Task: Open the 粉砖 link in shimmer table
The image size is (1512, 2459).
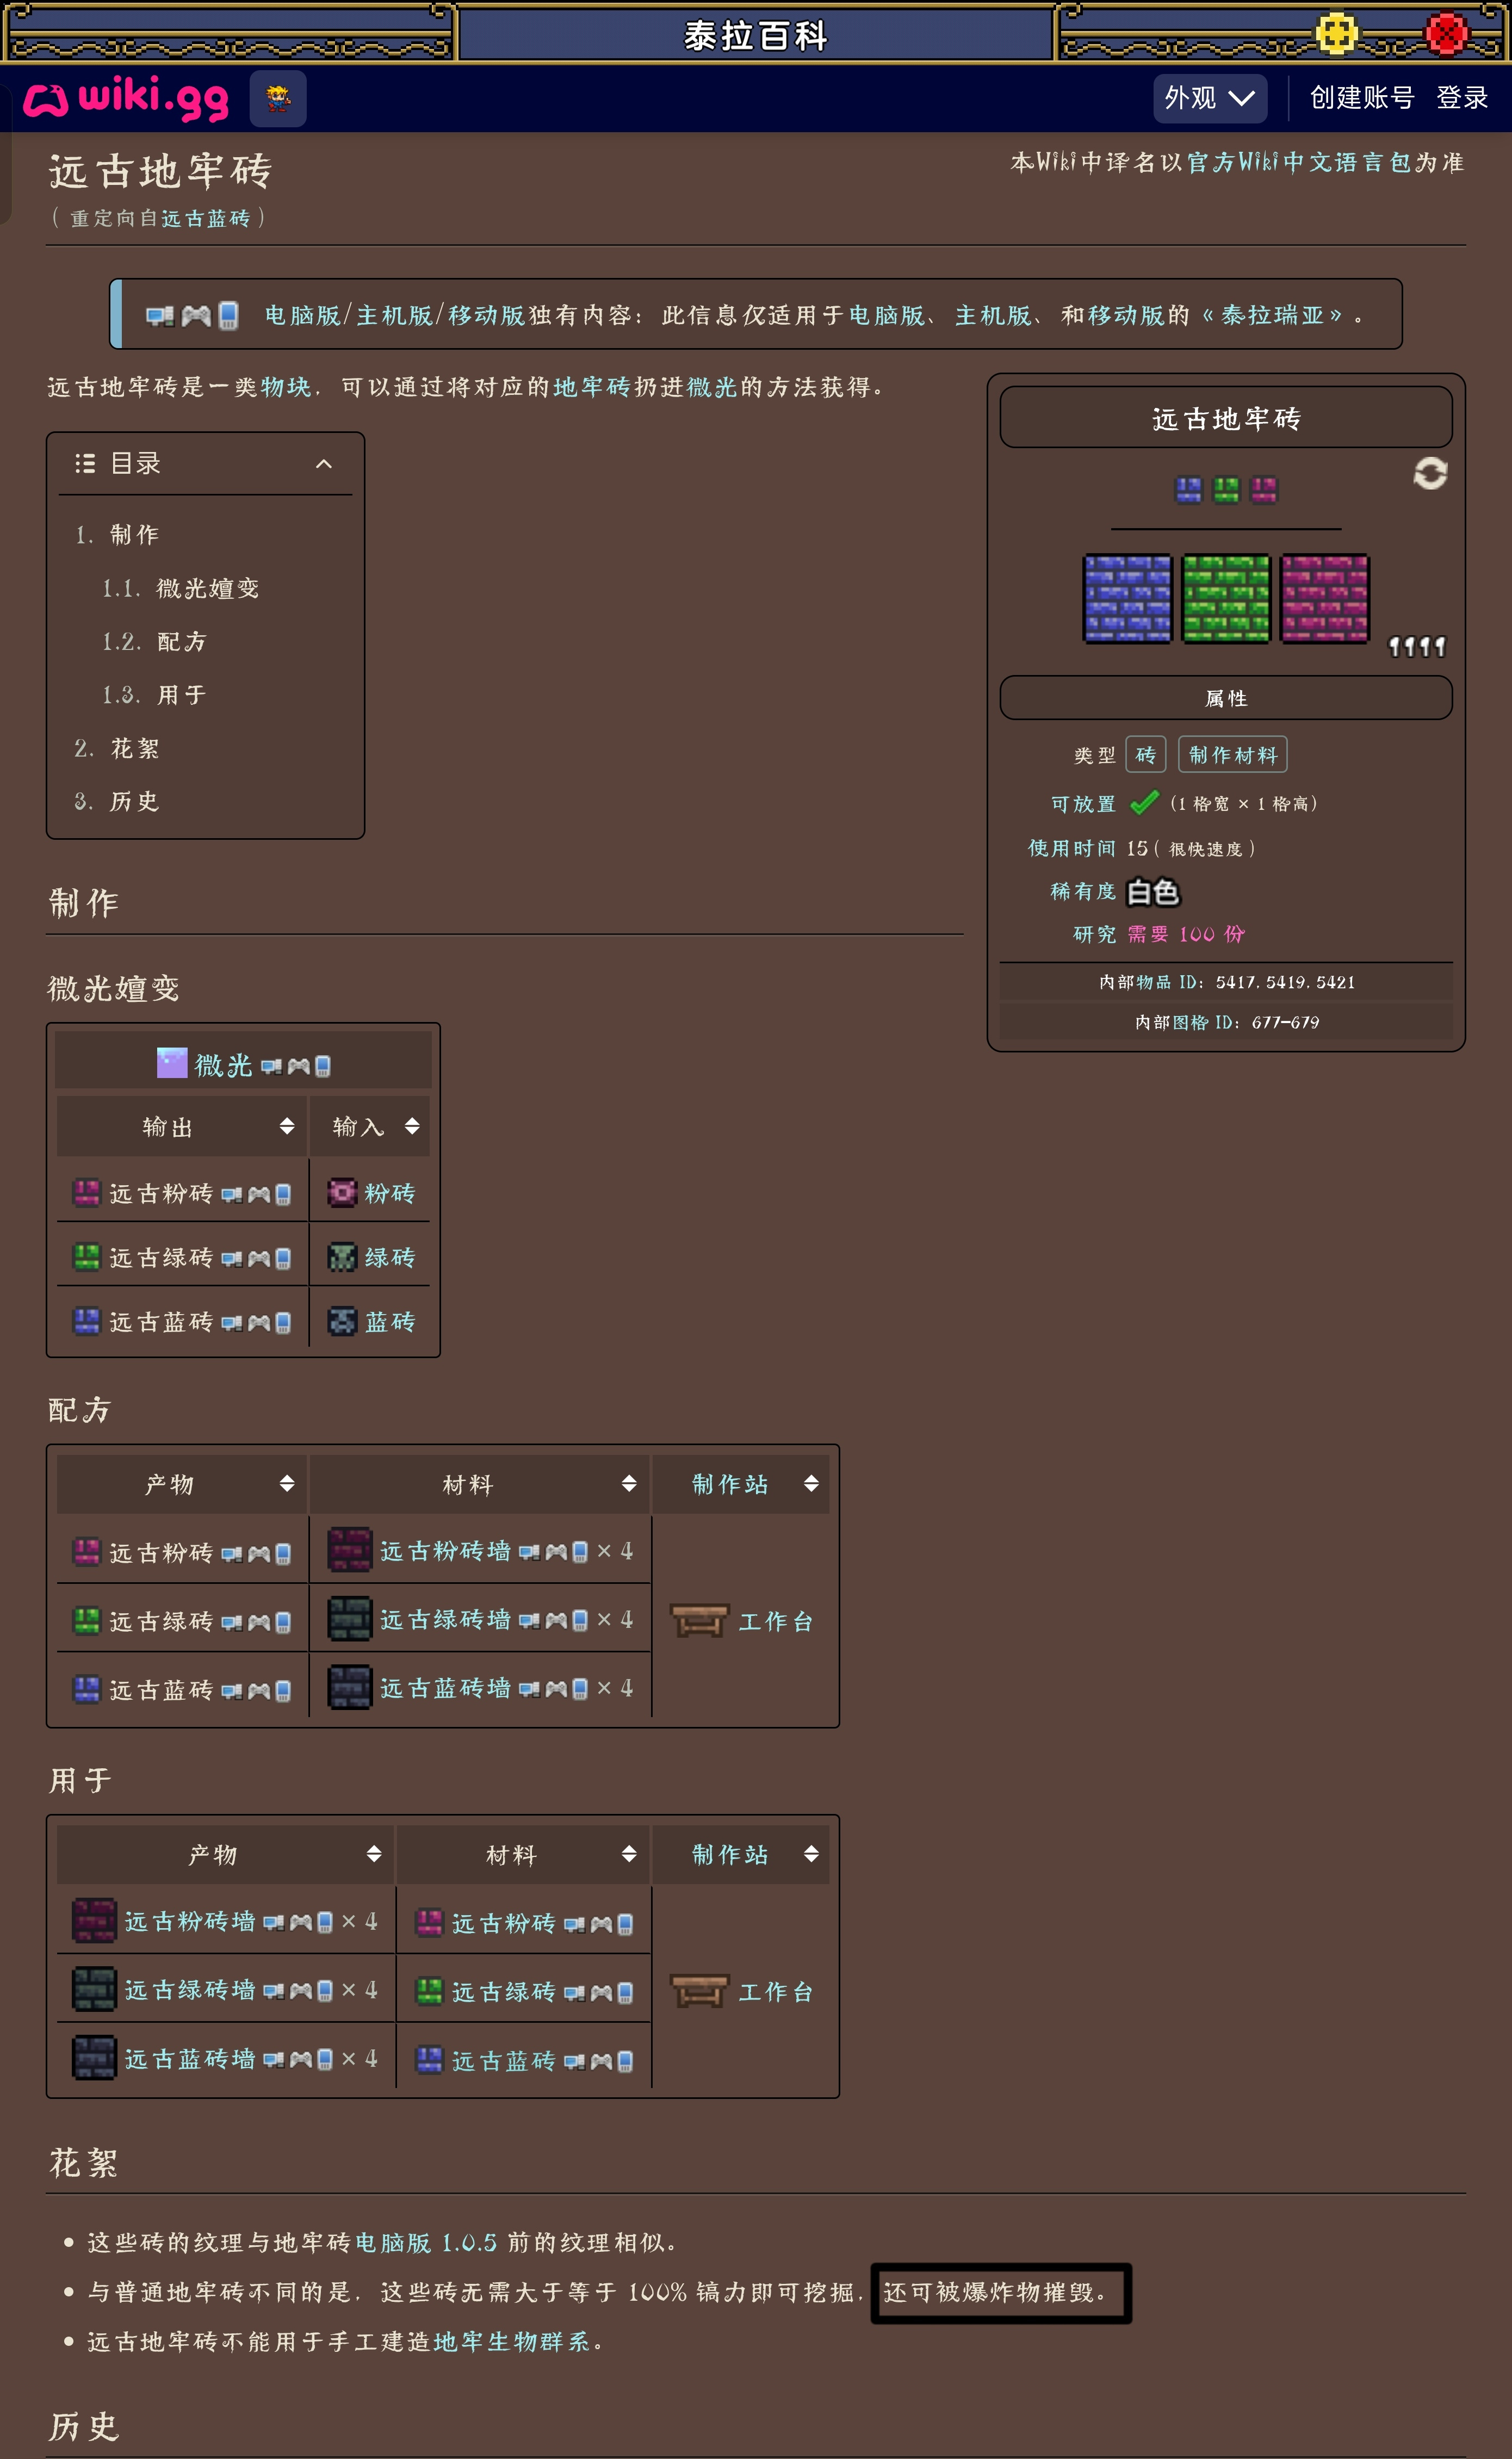Action: tap(390, 1192)
